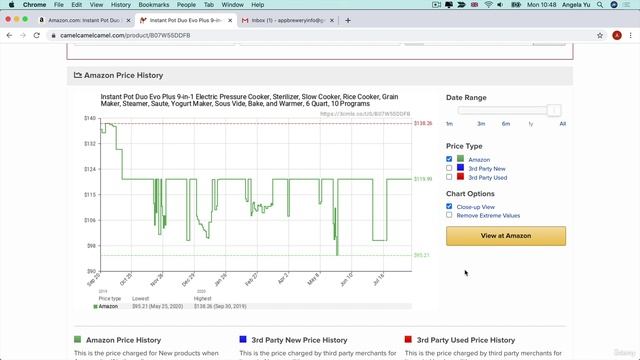Viewport: 640px width, 360px height.
Task: Close the camelcamelcamel Instant Pot tab
Action: 230,20
